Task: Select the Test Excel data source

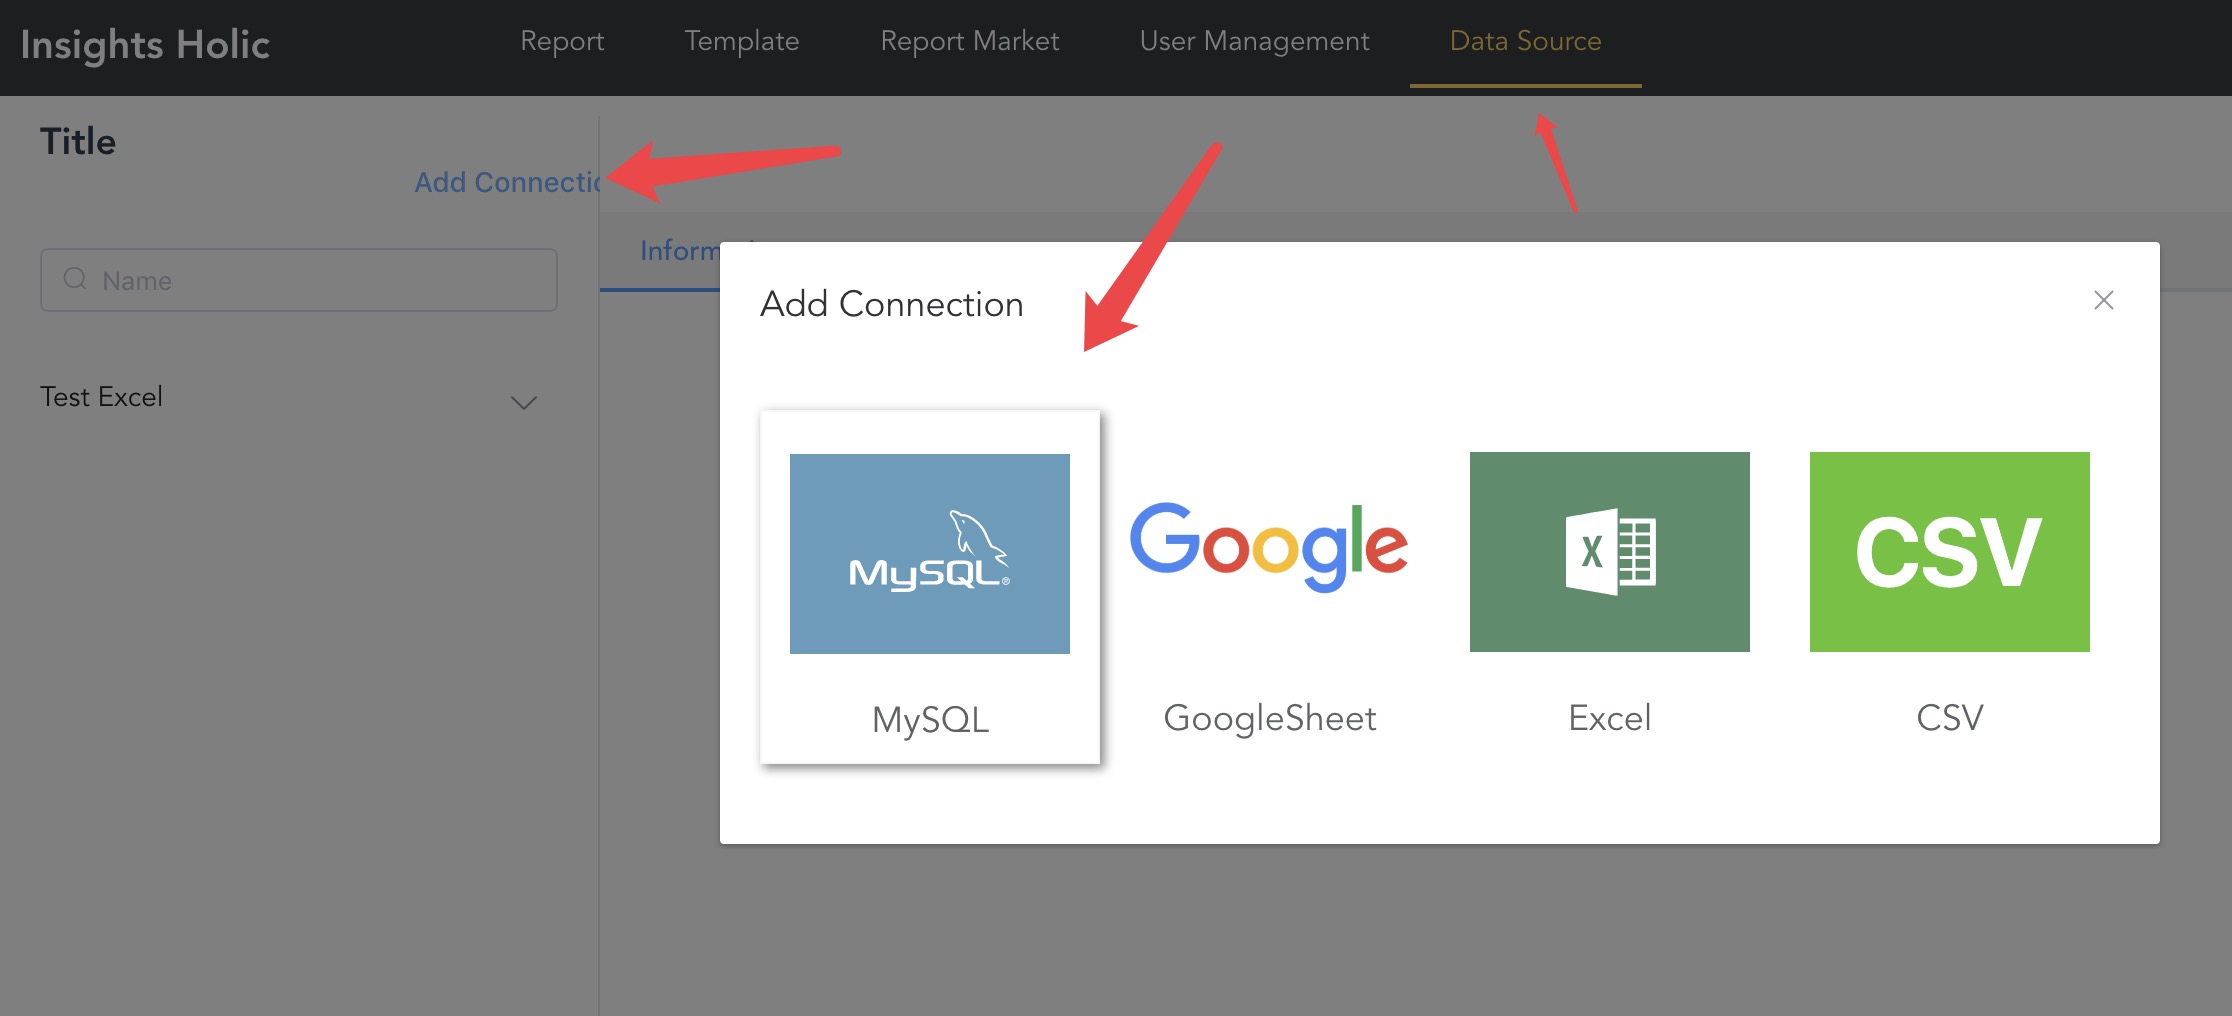Action: click(x=101, y=397)
